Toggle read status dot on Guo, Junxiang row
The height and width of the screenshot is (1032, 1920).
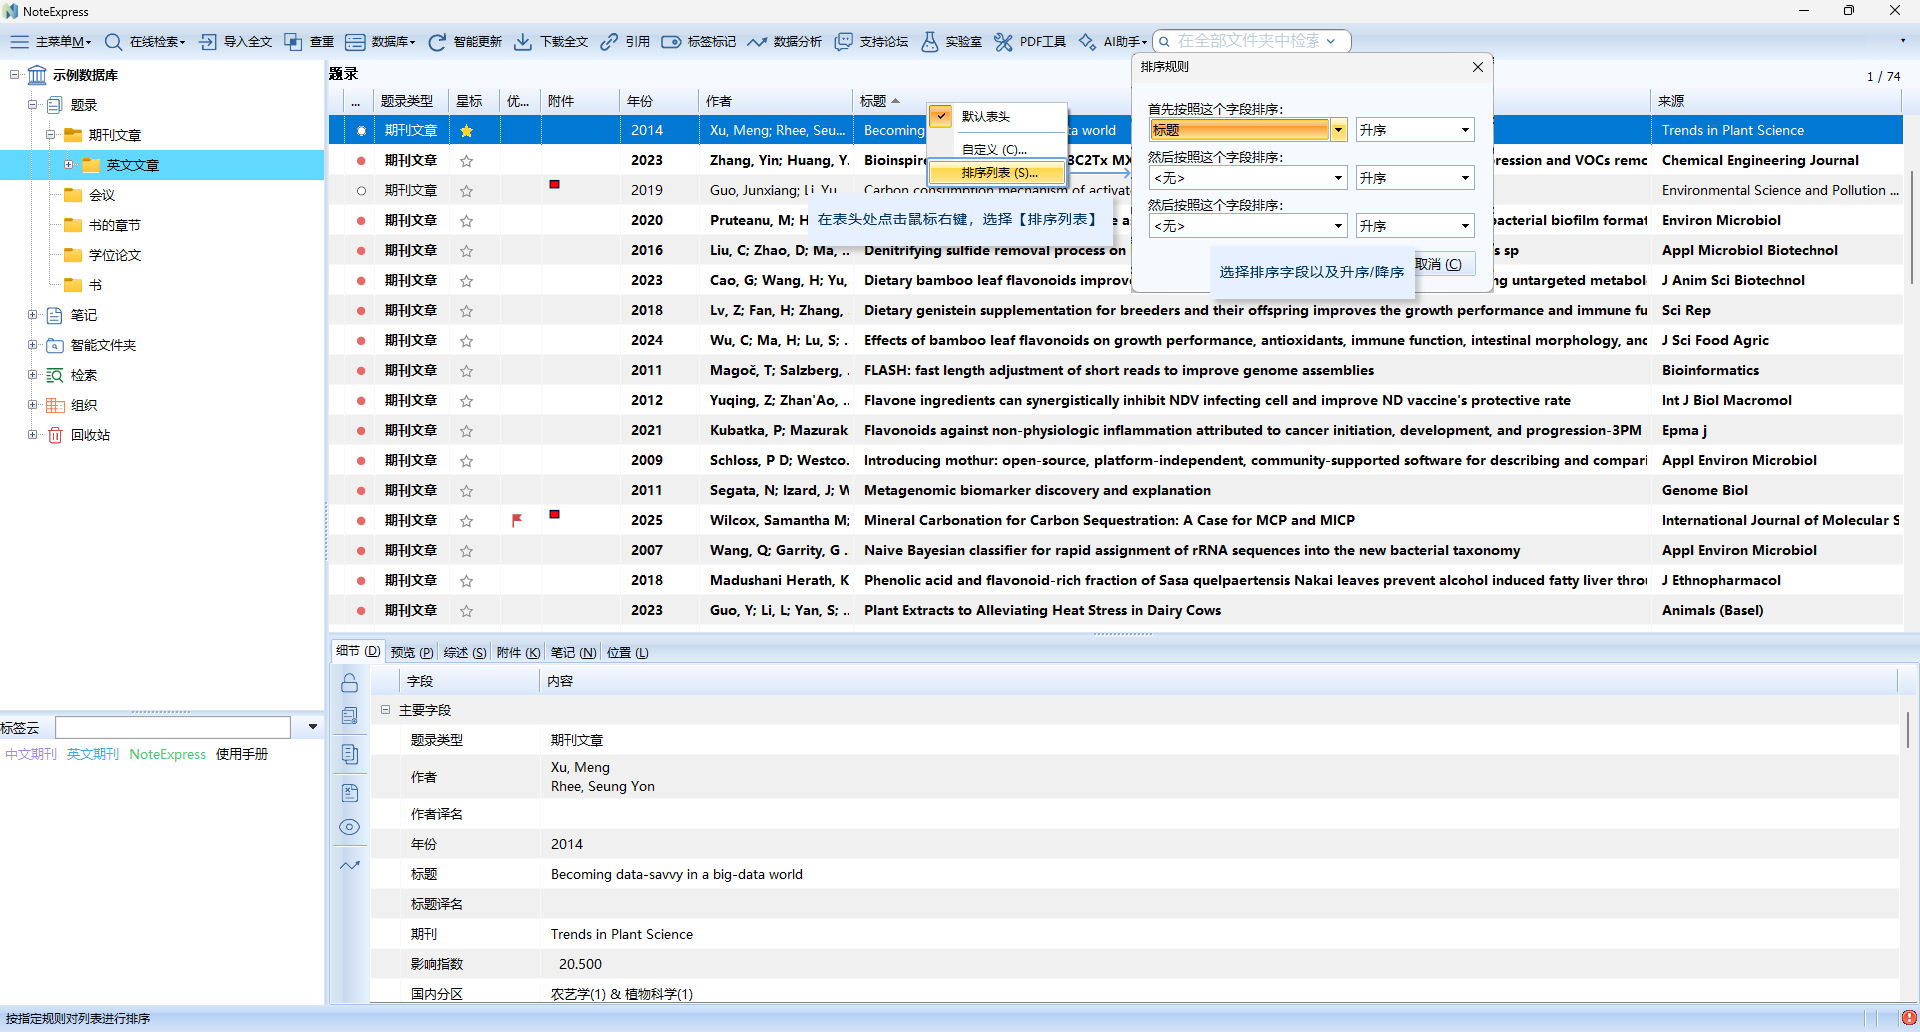(361, 190)
